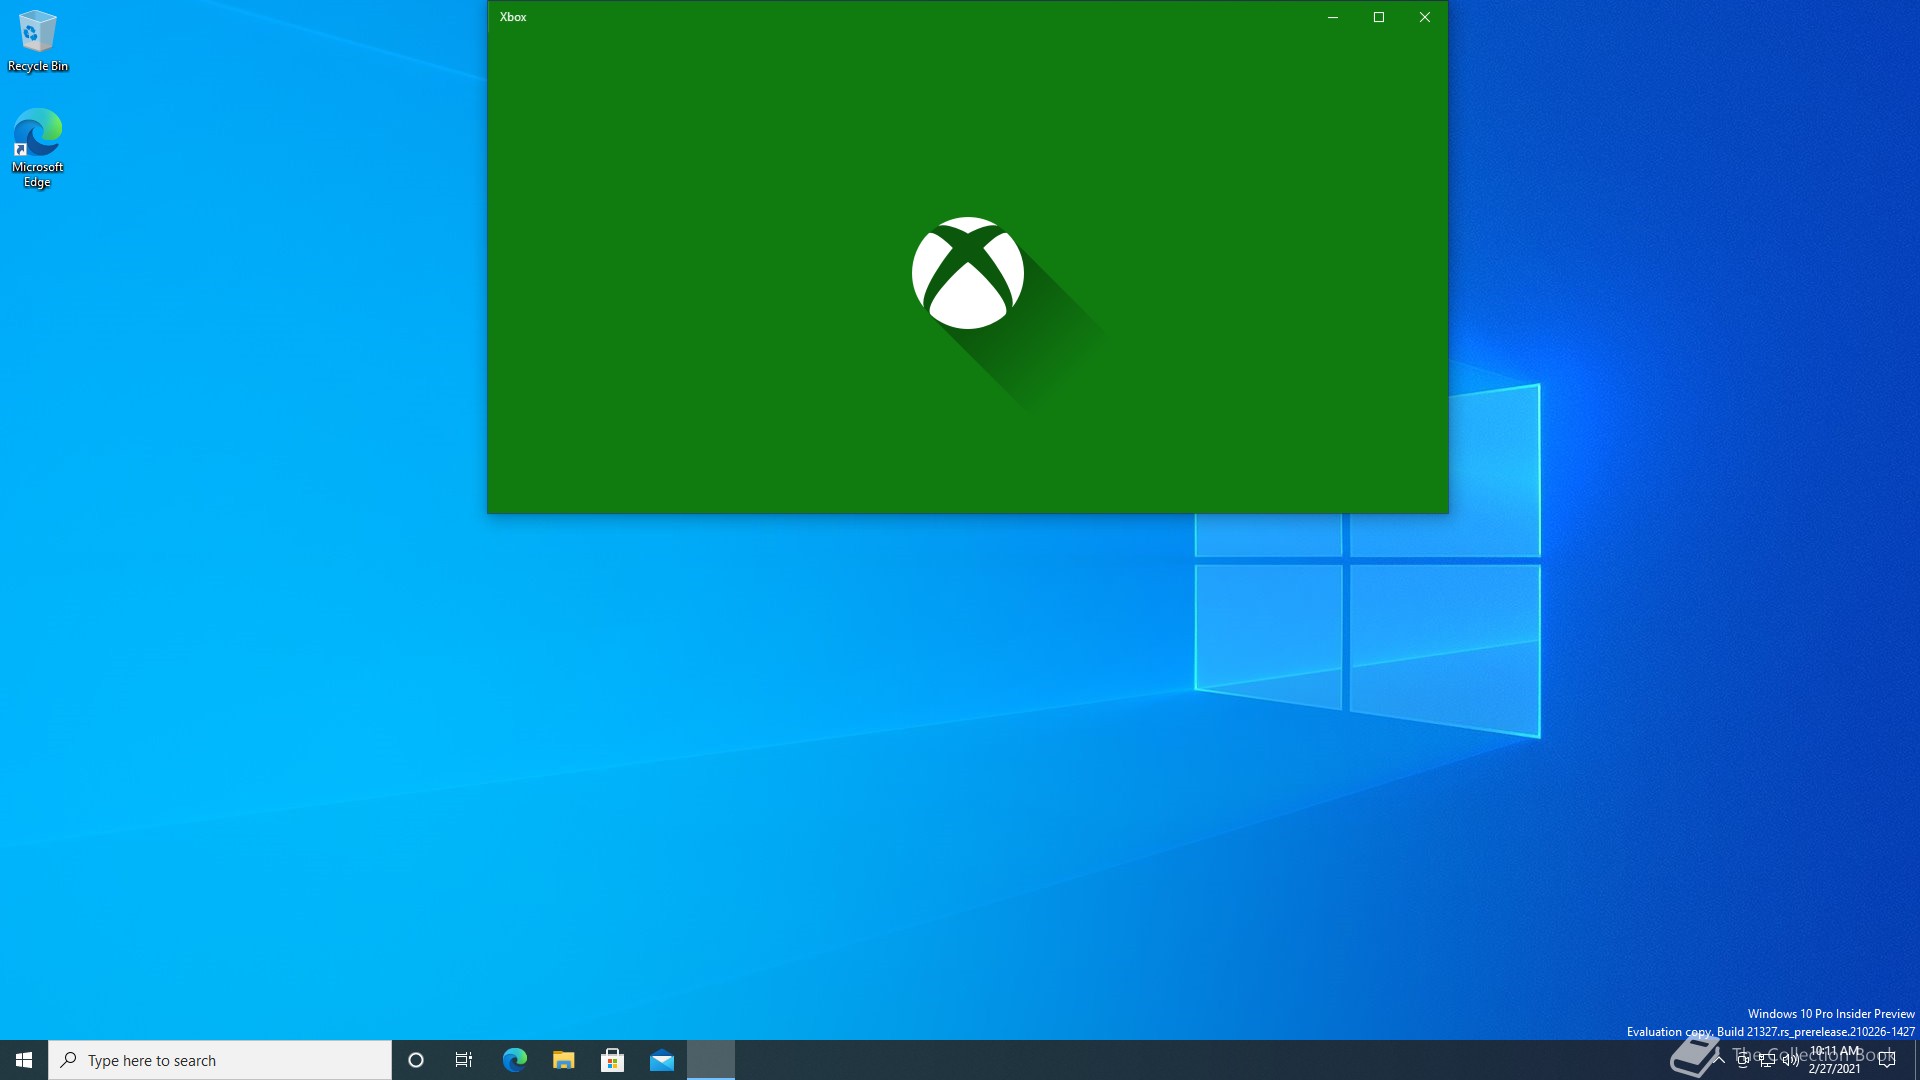Select the Microsoft Edge desktop shortcut
The image size is (1920, 1080).
tap(37, 148)
